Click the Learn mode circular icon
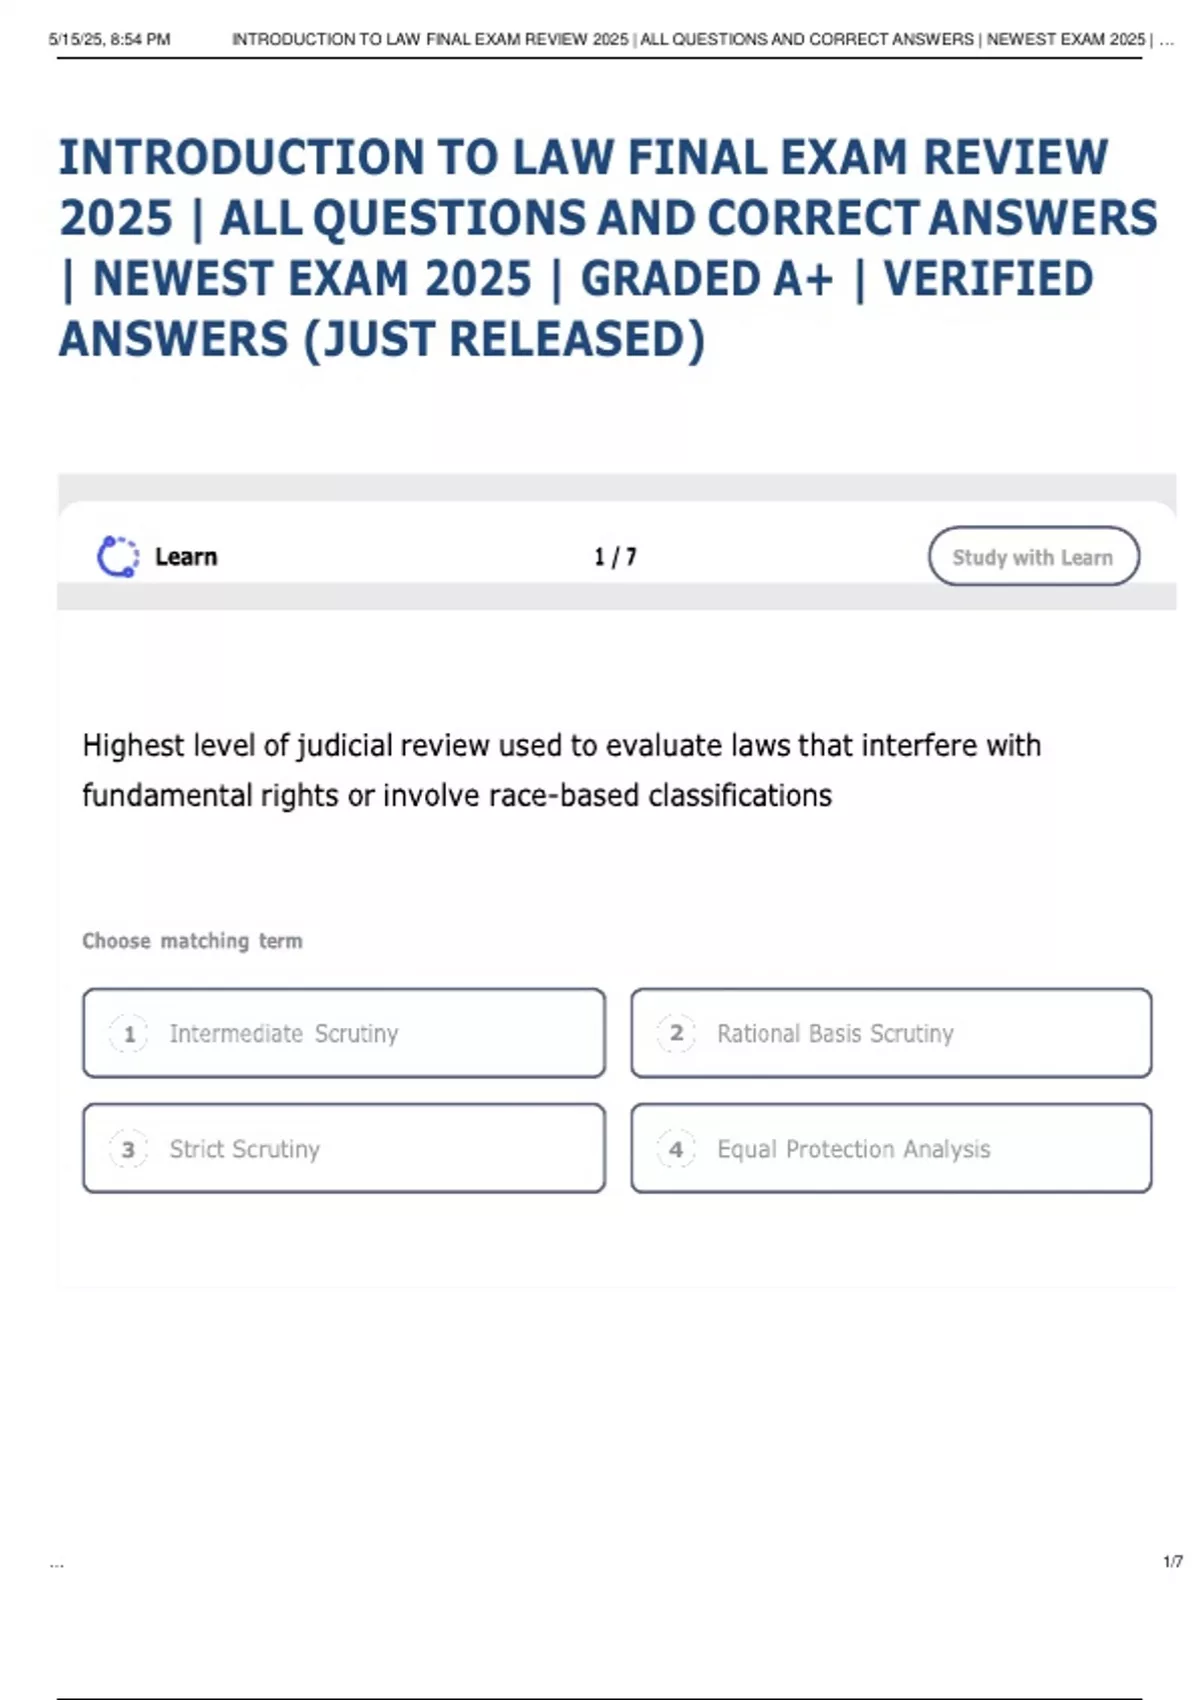This screenshot has height=1700, width=1200. (118, 557)
